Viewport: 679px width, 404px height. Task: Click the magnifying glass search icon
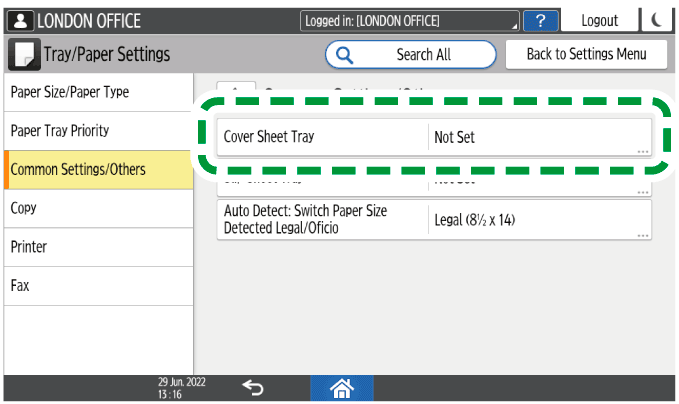point(346,55)
